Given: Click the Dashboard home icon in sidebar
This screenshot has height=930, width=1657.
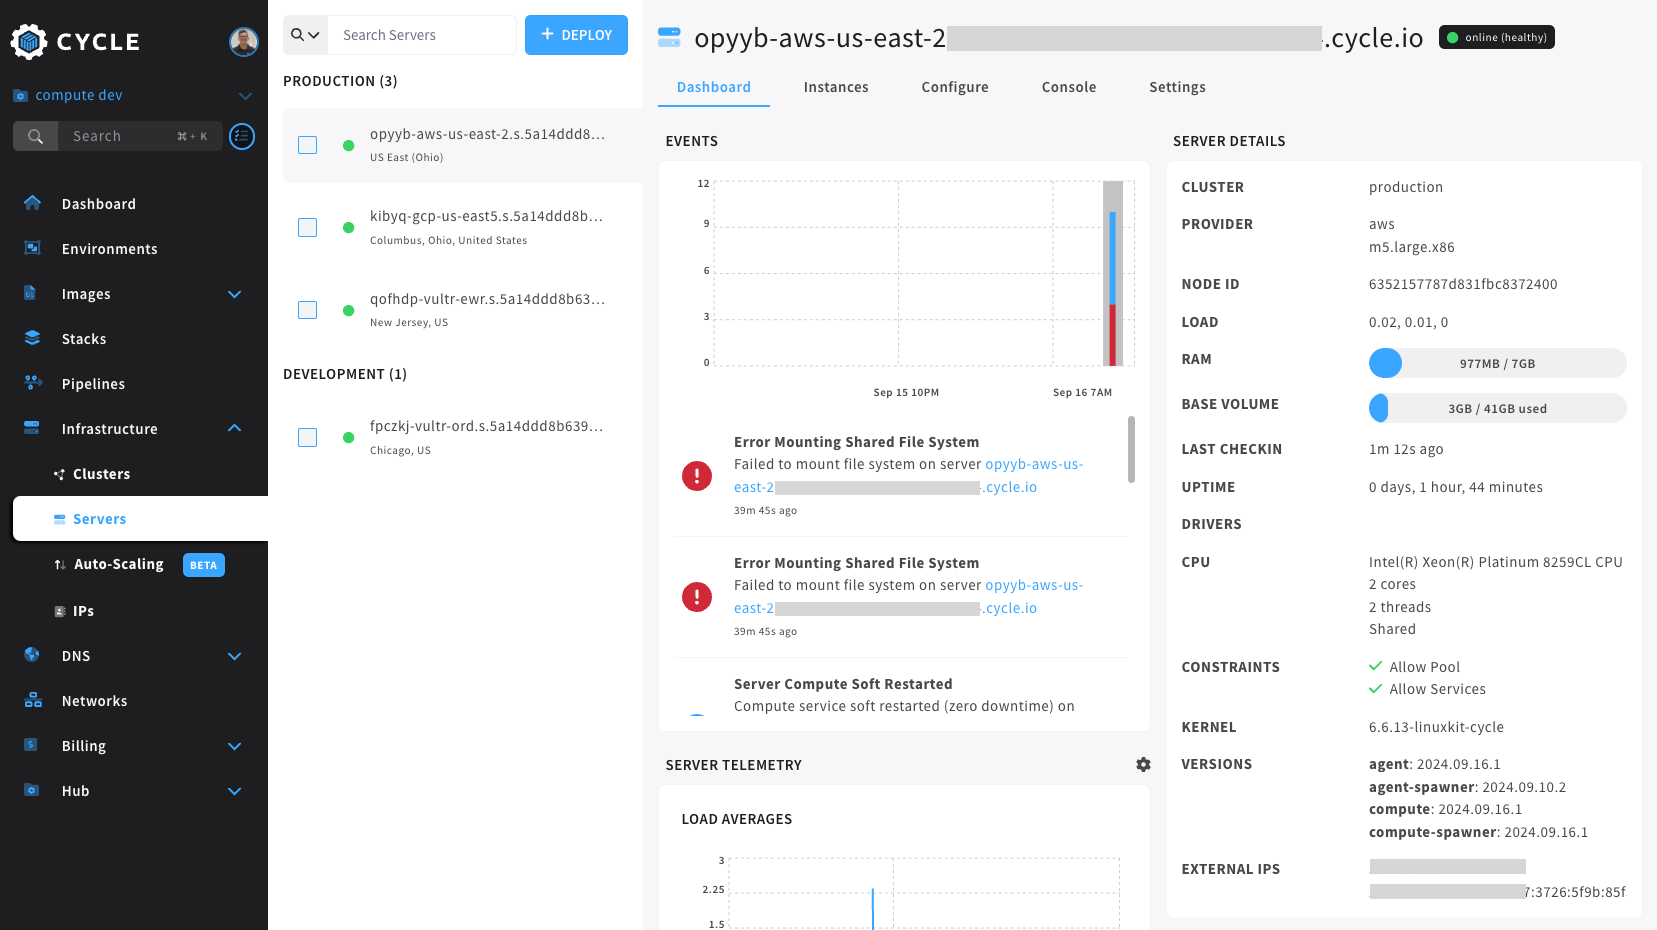Looking at the screenshot, I should [x=32, y=203].
